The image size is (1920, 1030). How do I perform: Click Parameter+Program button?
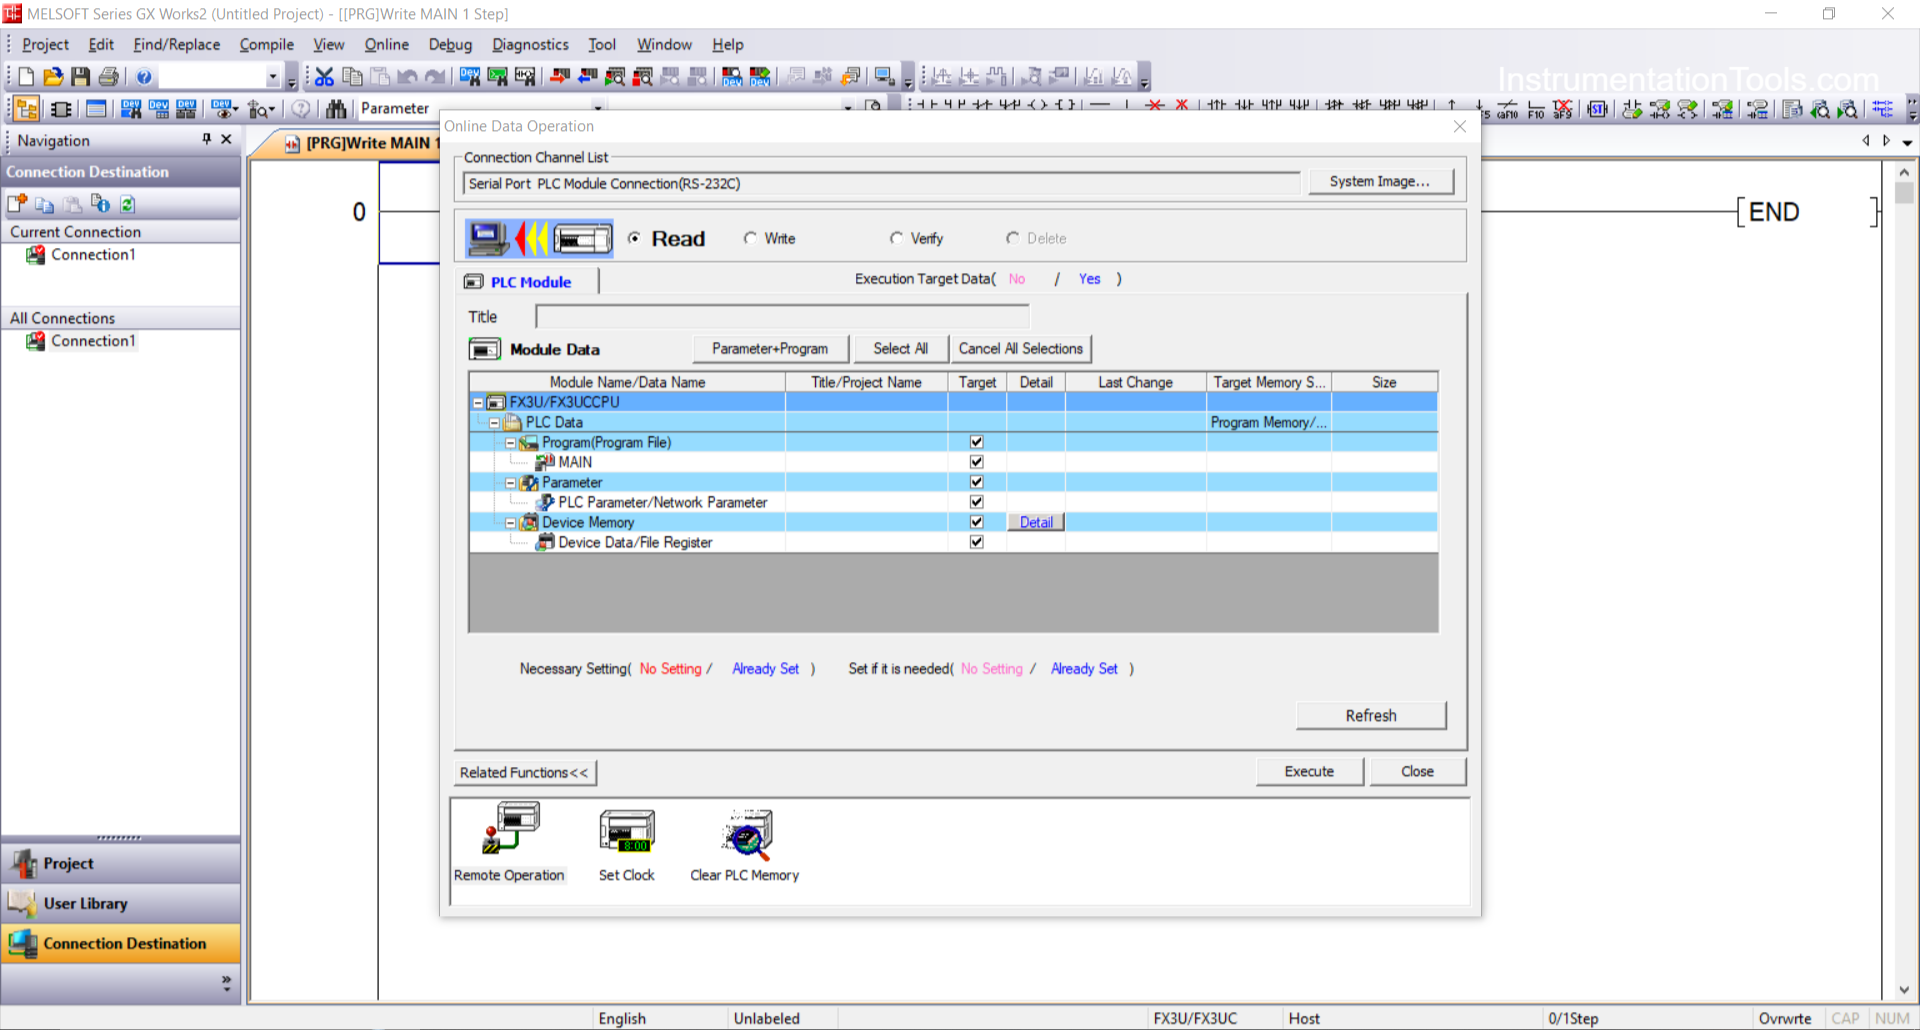click(770, 348)
